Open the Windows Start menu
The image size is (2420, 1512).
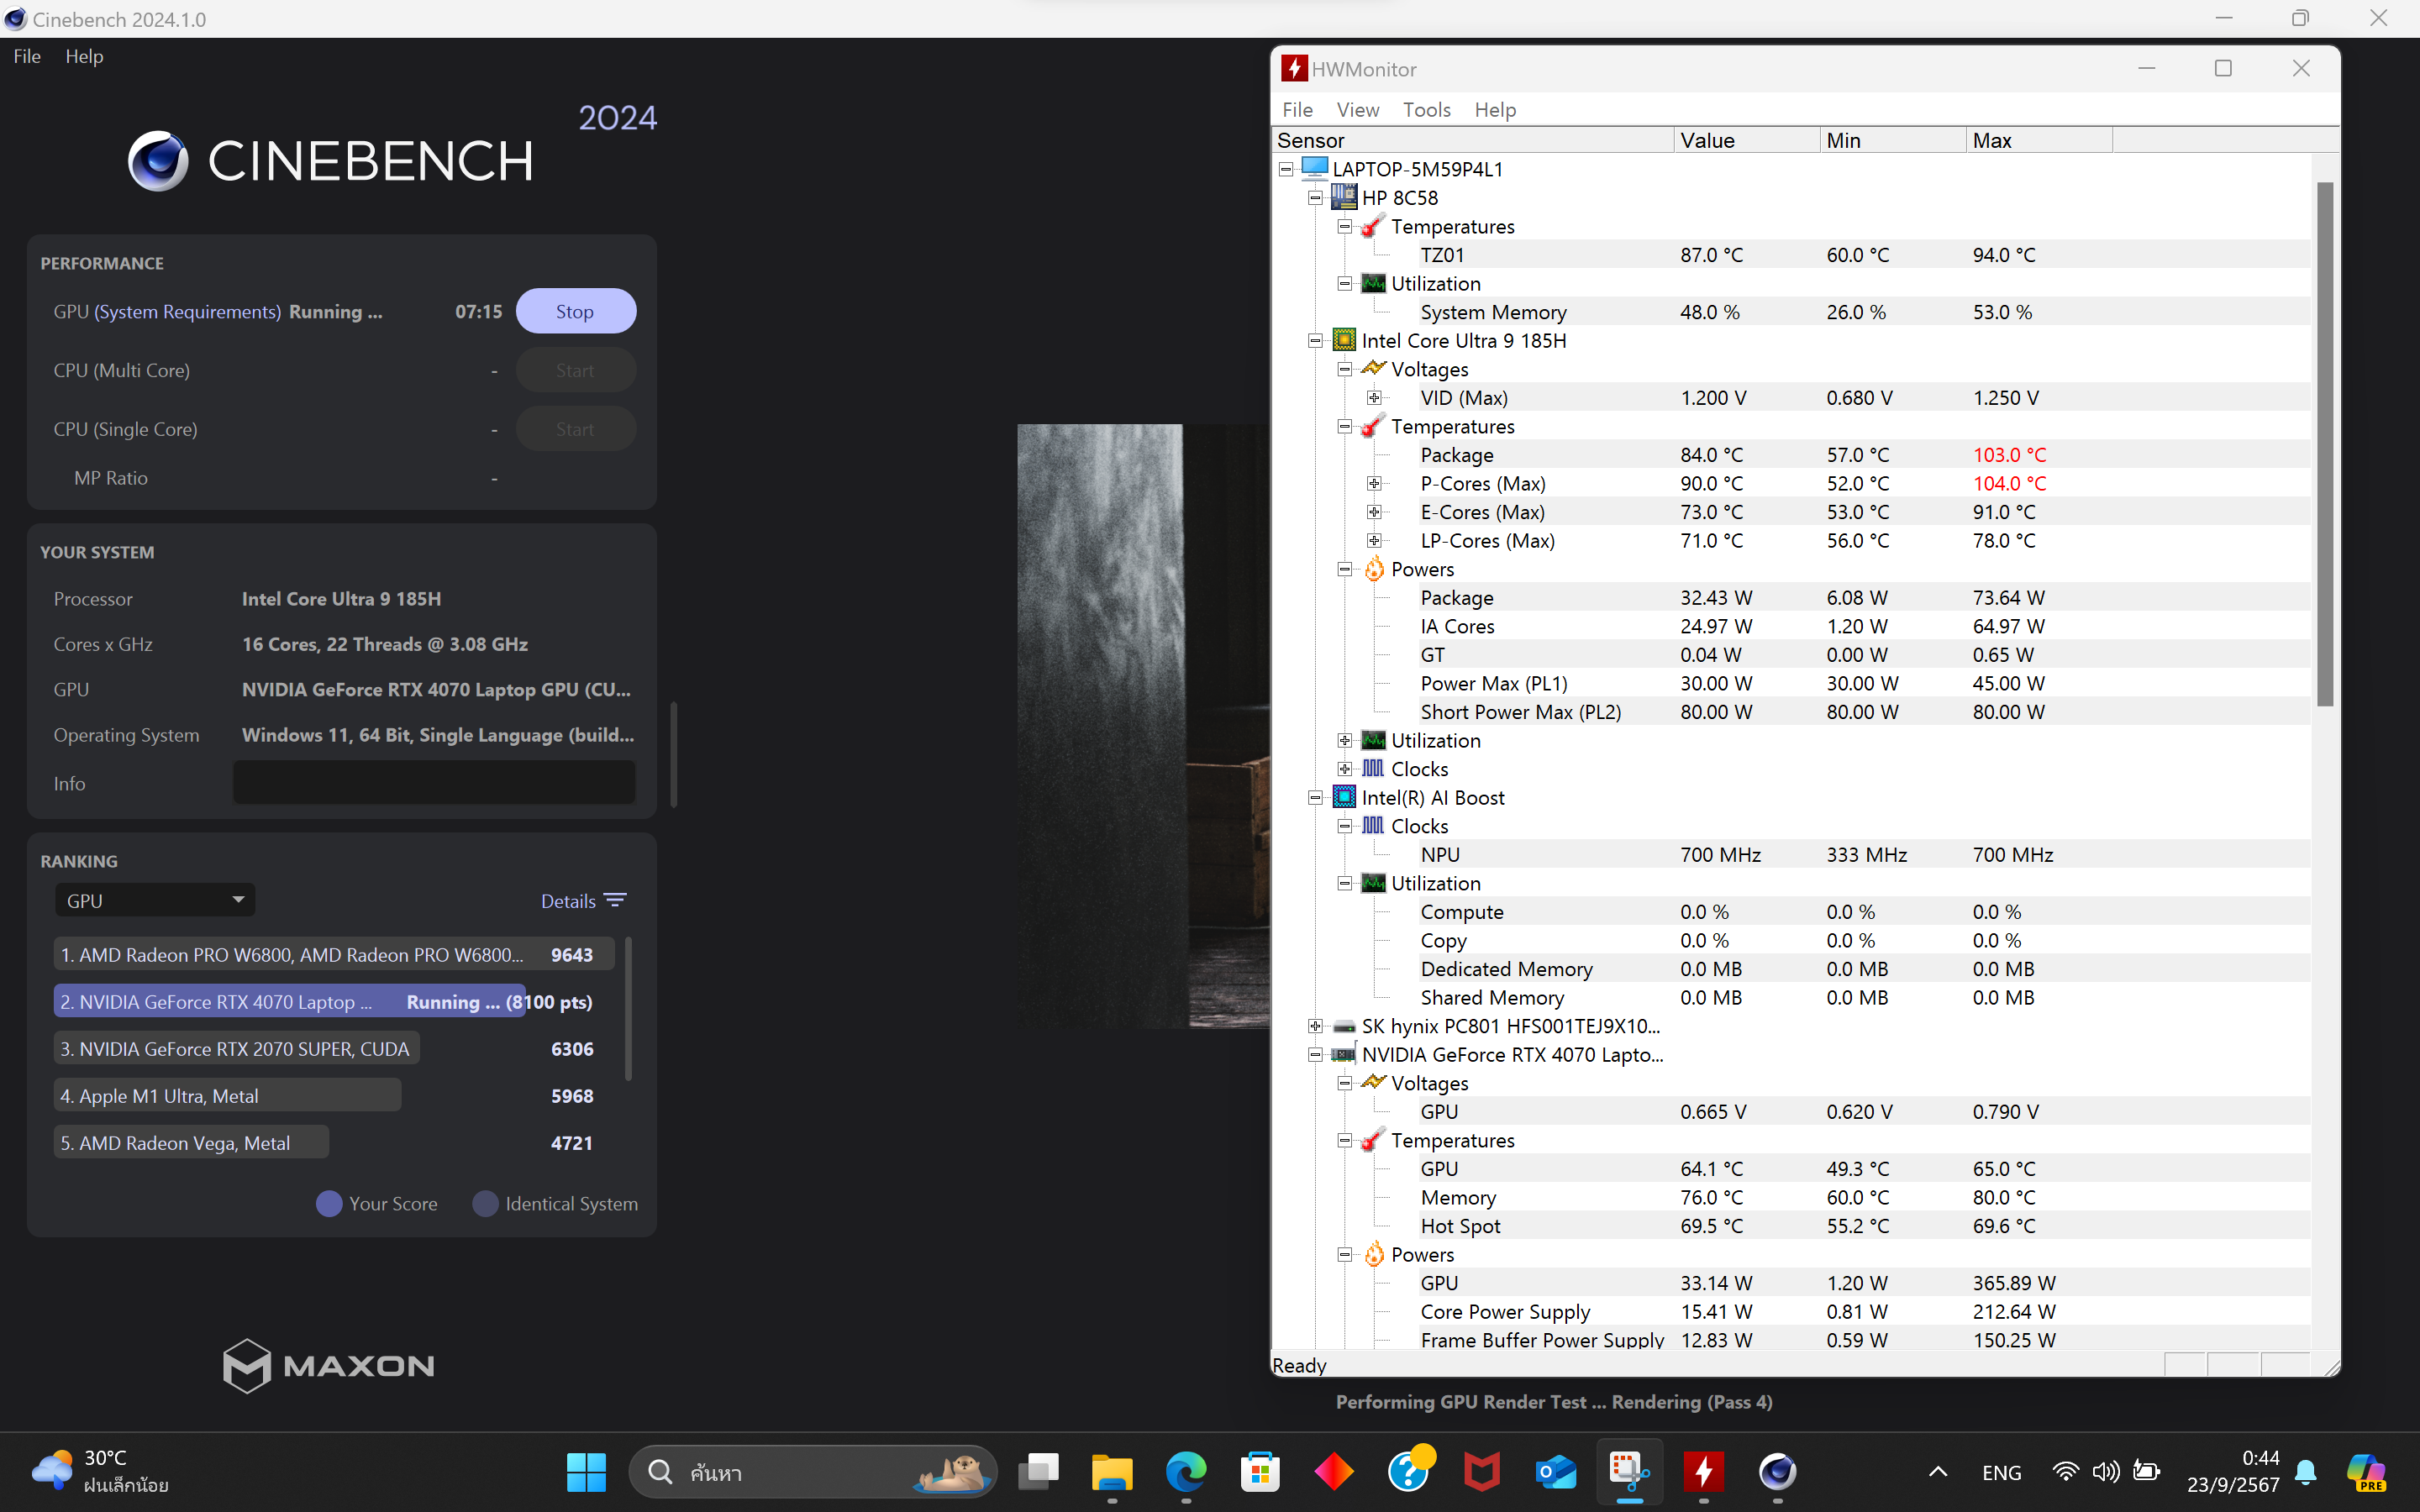click(586, 1472)
